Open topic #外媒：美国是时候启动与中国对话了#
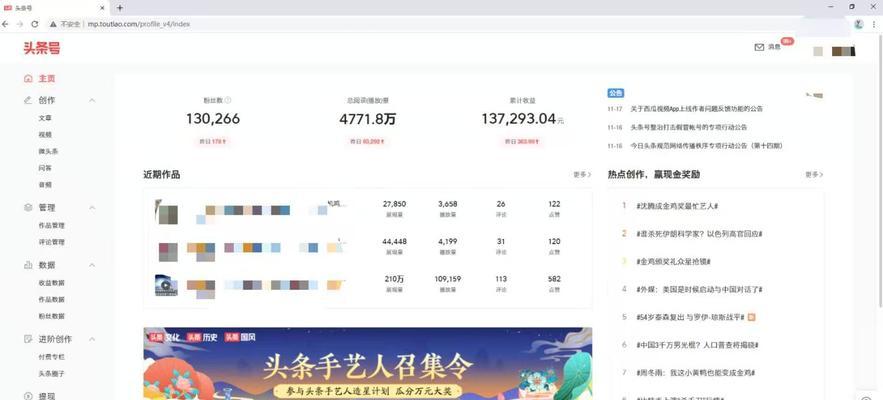 point(699,290)
